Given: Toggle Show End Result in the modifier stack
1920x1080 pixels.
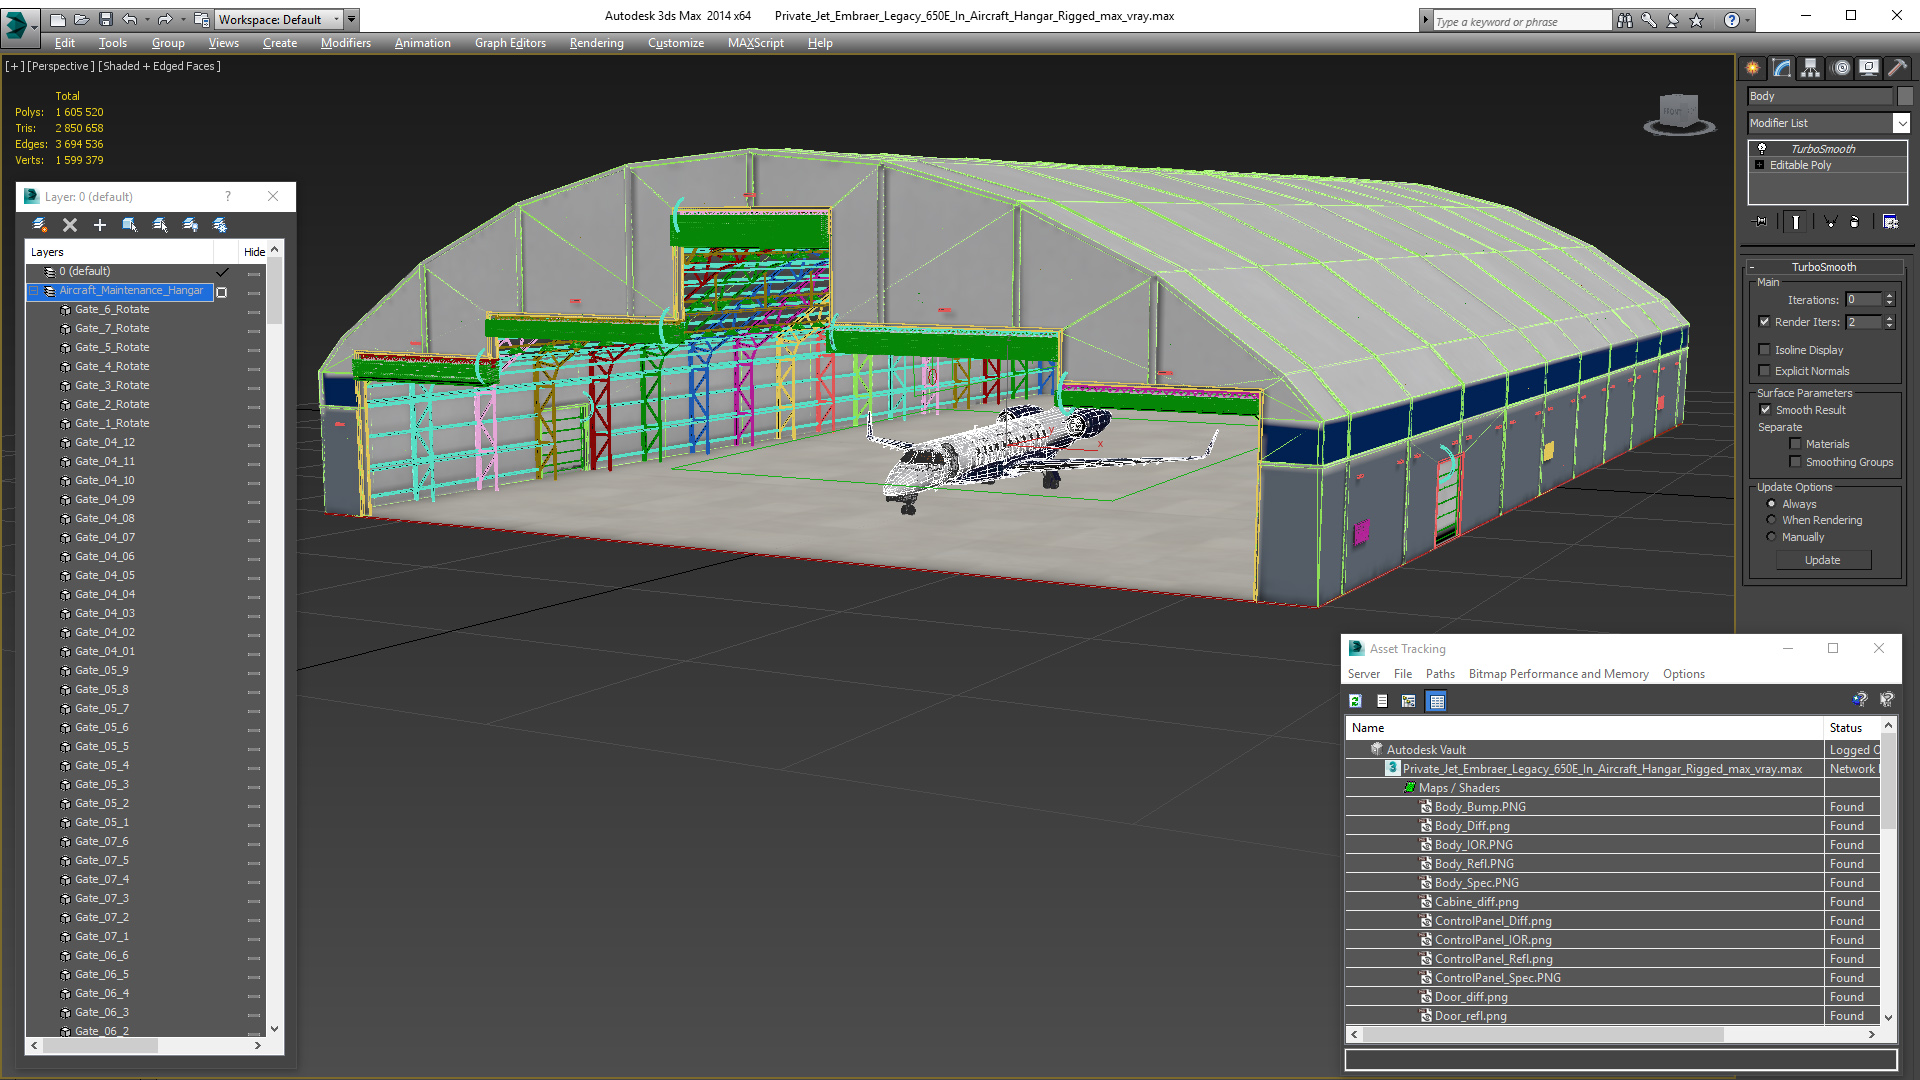Looking at the screenshot, I should 1796,222.
